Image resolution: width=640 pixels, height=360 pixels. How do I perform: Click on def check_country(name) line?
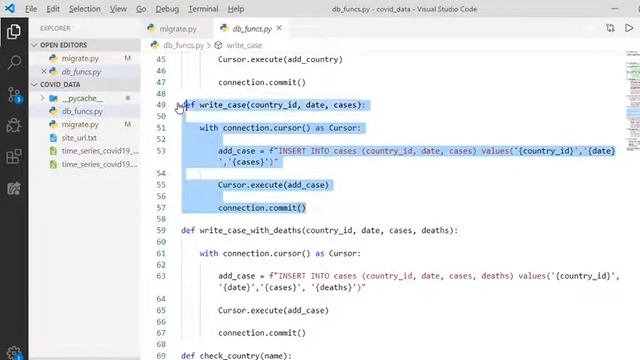coord(236,356)
